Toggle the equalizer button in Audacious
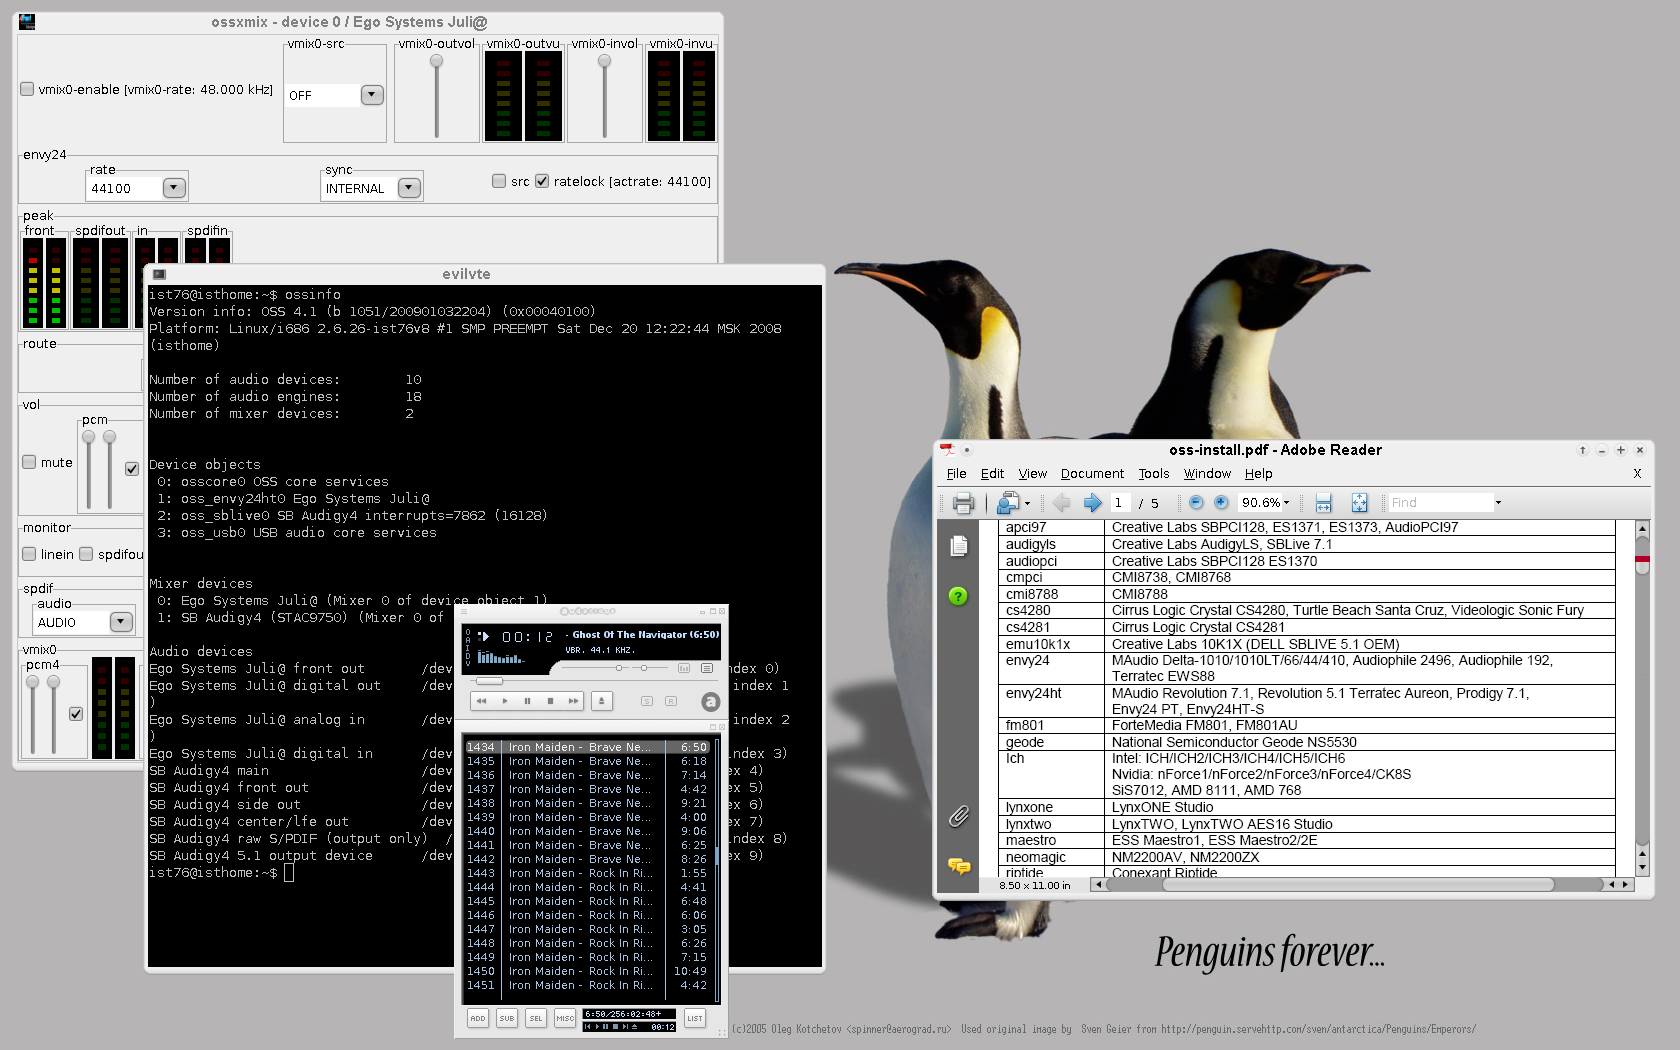The height and width of the screenshot is (1050, 1680). [x=684, y=668]
